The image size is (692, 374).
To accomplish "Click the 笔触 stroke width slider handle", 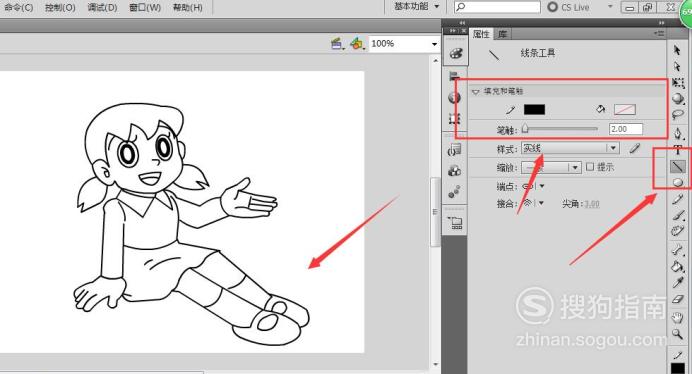I will [525, 128].
